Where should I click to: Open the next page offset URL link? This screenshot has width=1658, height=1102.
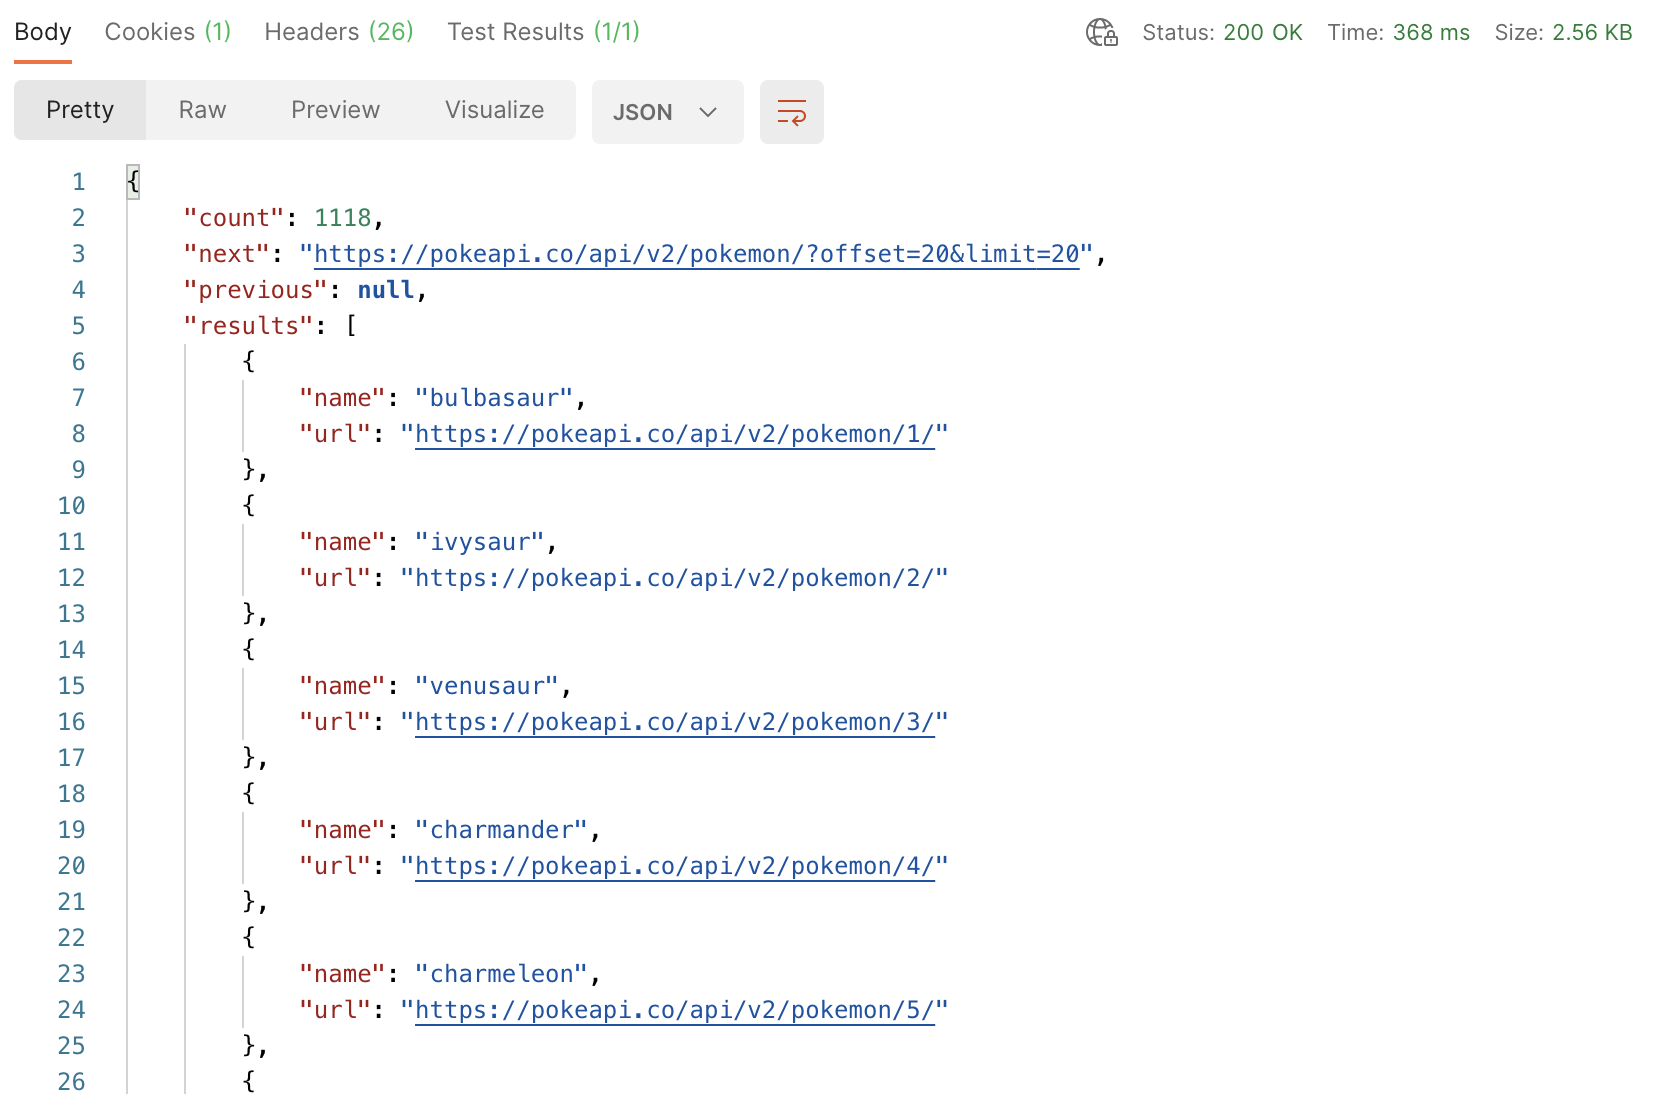pos(696,254)
